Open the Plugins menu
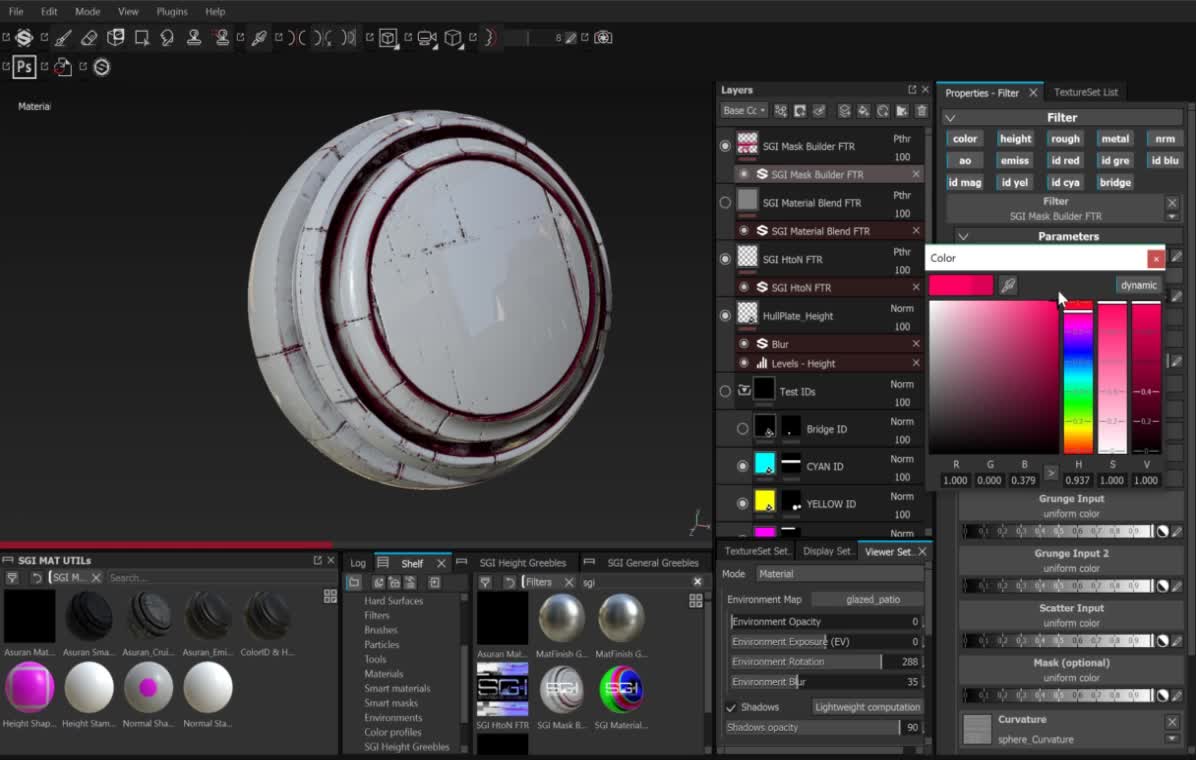The height and width of the screenshot is (760, 1196). [172, 11]
